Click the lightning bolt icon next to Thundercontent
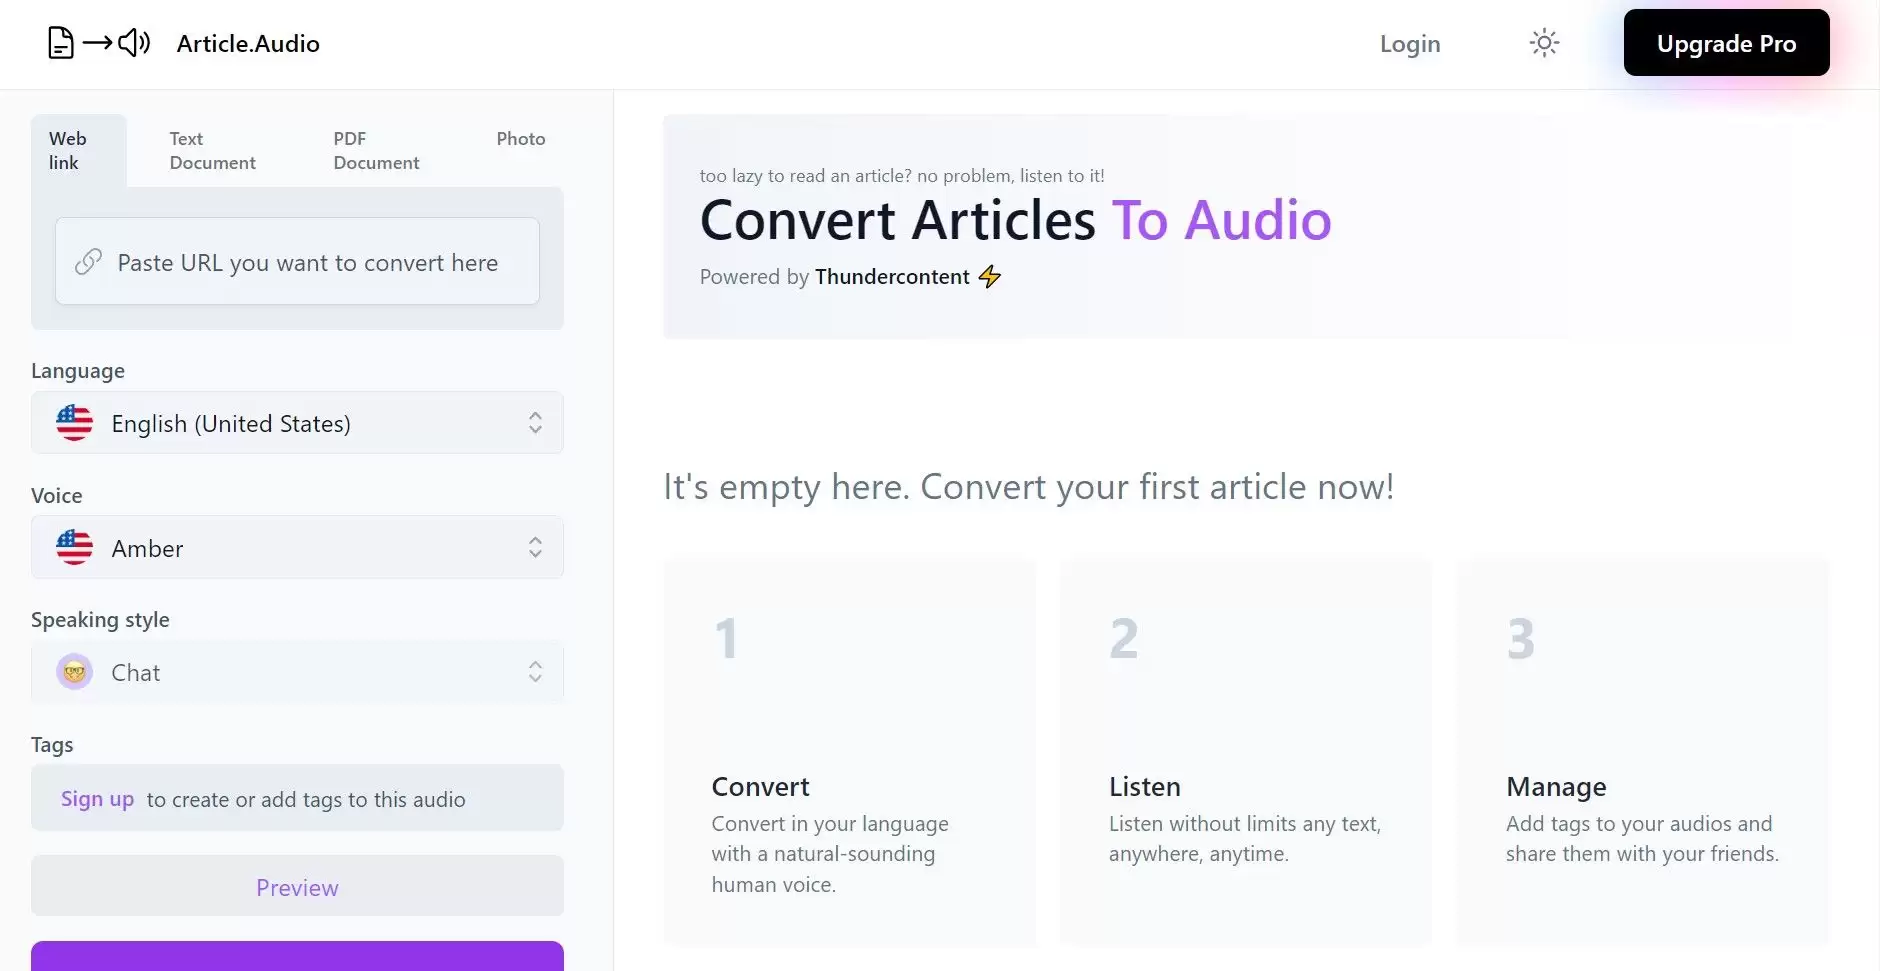This screenshot has width=1880, height=971. (990, 277)
